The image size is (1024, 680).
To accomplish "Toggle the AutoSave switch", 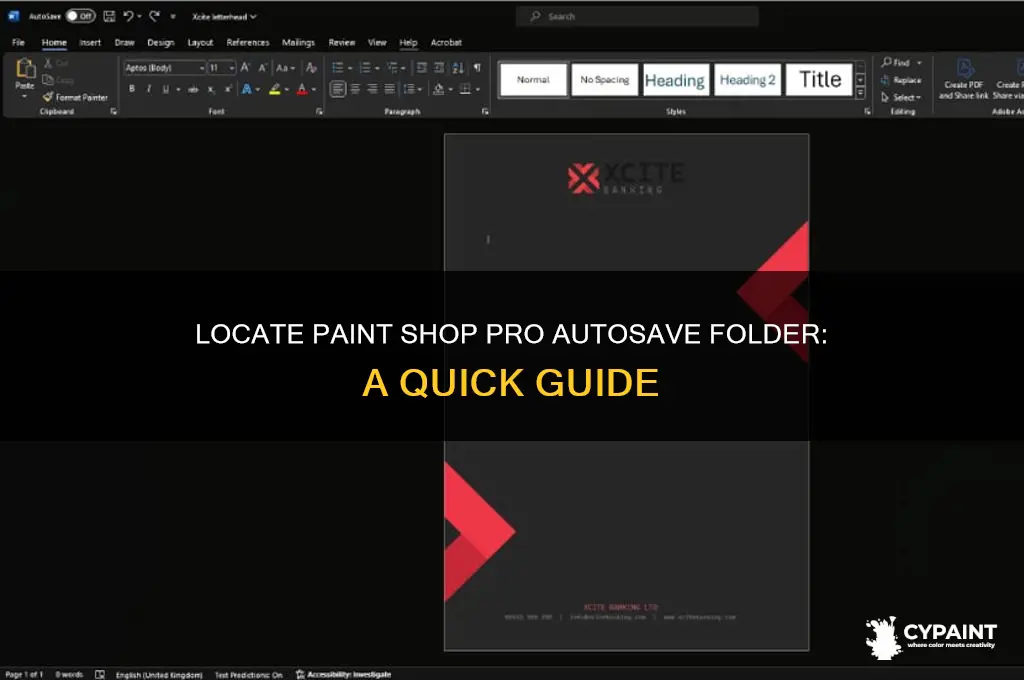I will click(80, 16).
